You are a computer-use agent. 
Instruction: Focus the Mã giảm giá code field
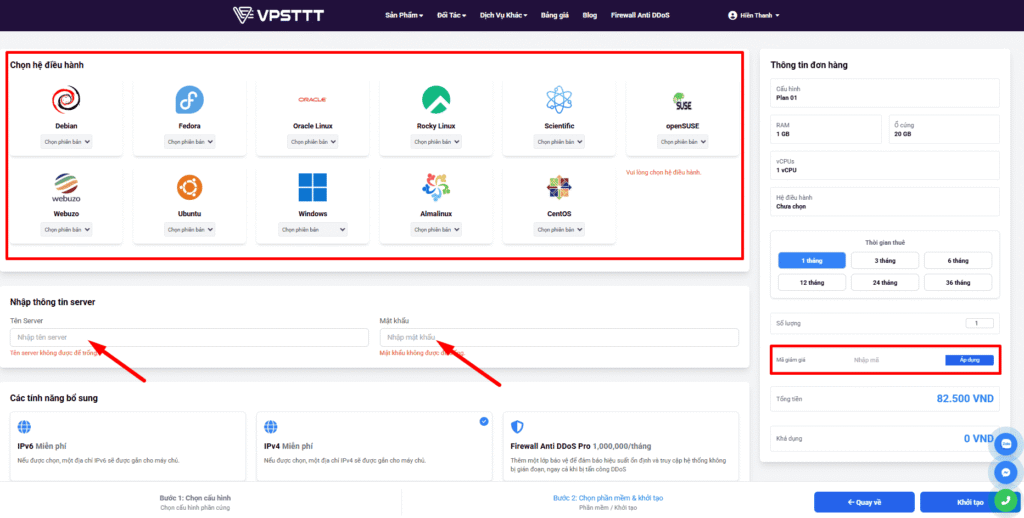895,360
